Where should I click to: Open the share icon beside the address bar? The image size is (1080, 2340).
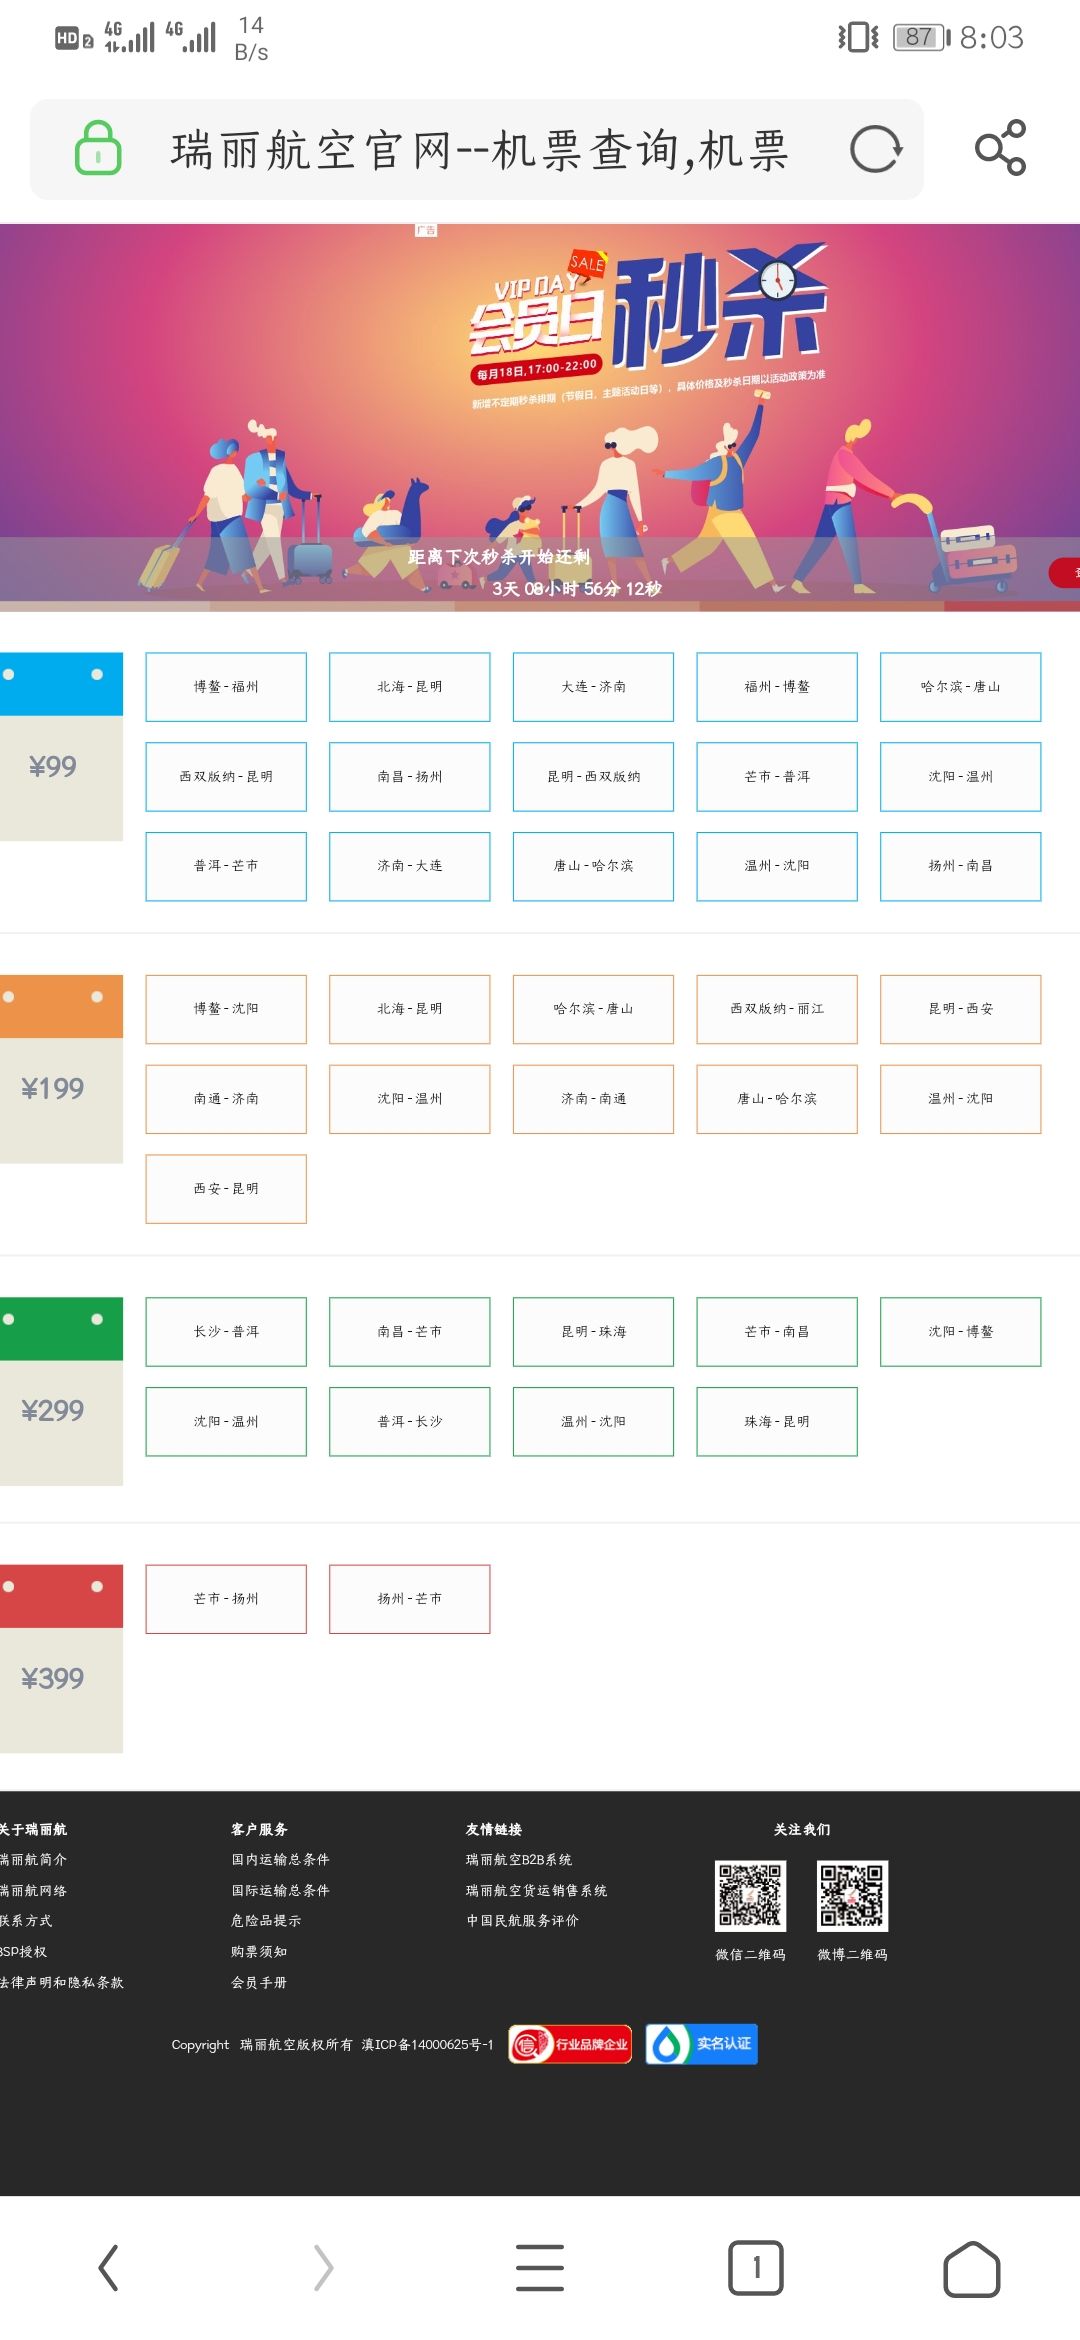pyautogui.click(x=1001, y=148)
